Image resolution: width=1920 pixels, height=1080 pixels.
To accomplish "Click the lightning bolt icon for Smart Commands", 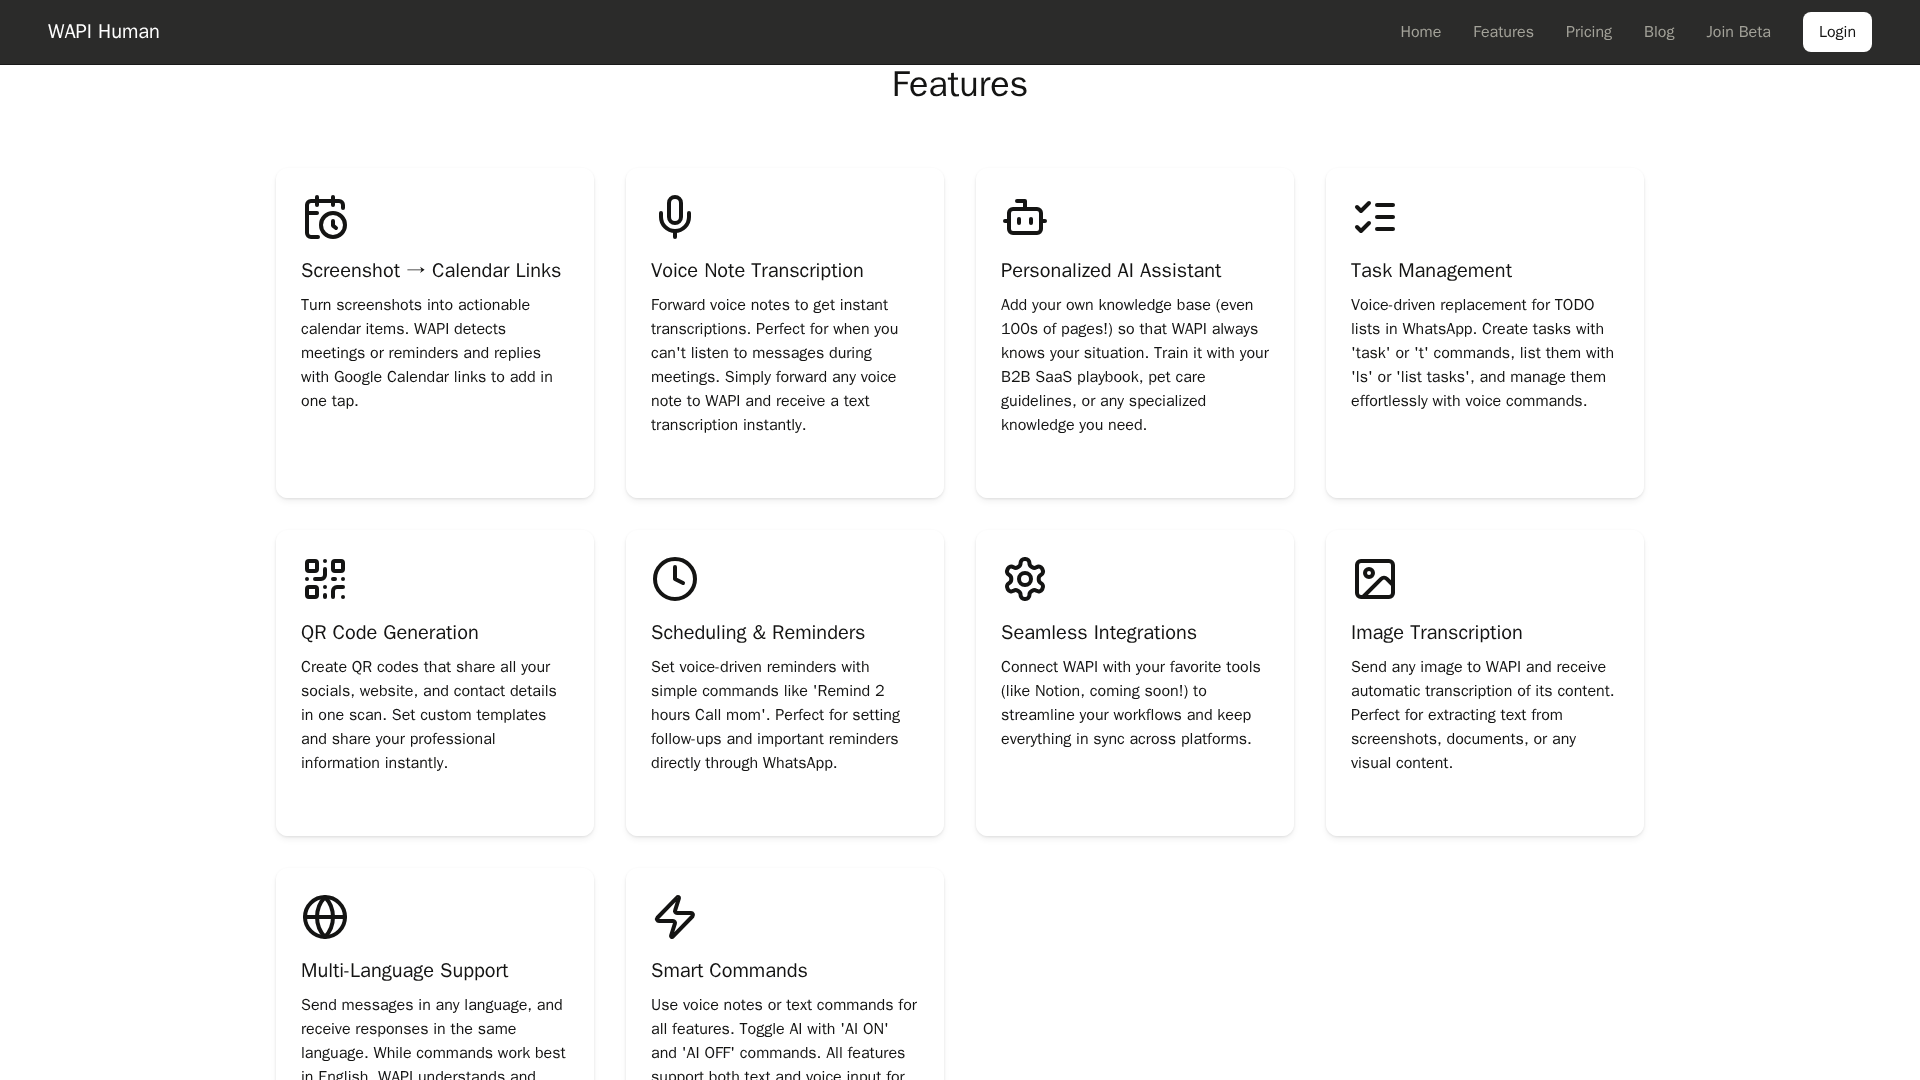I will click(x=674, y=917).
